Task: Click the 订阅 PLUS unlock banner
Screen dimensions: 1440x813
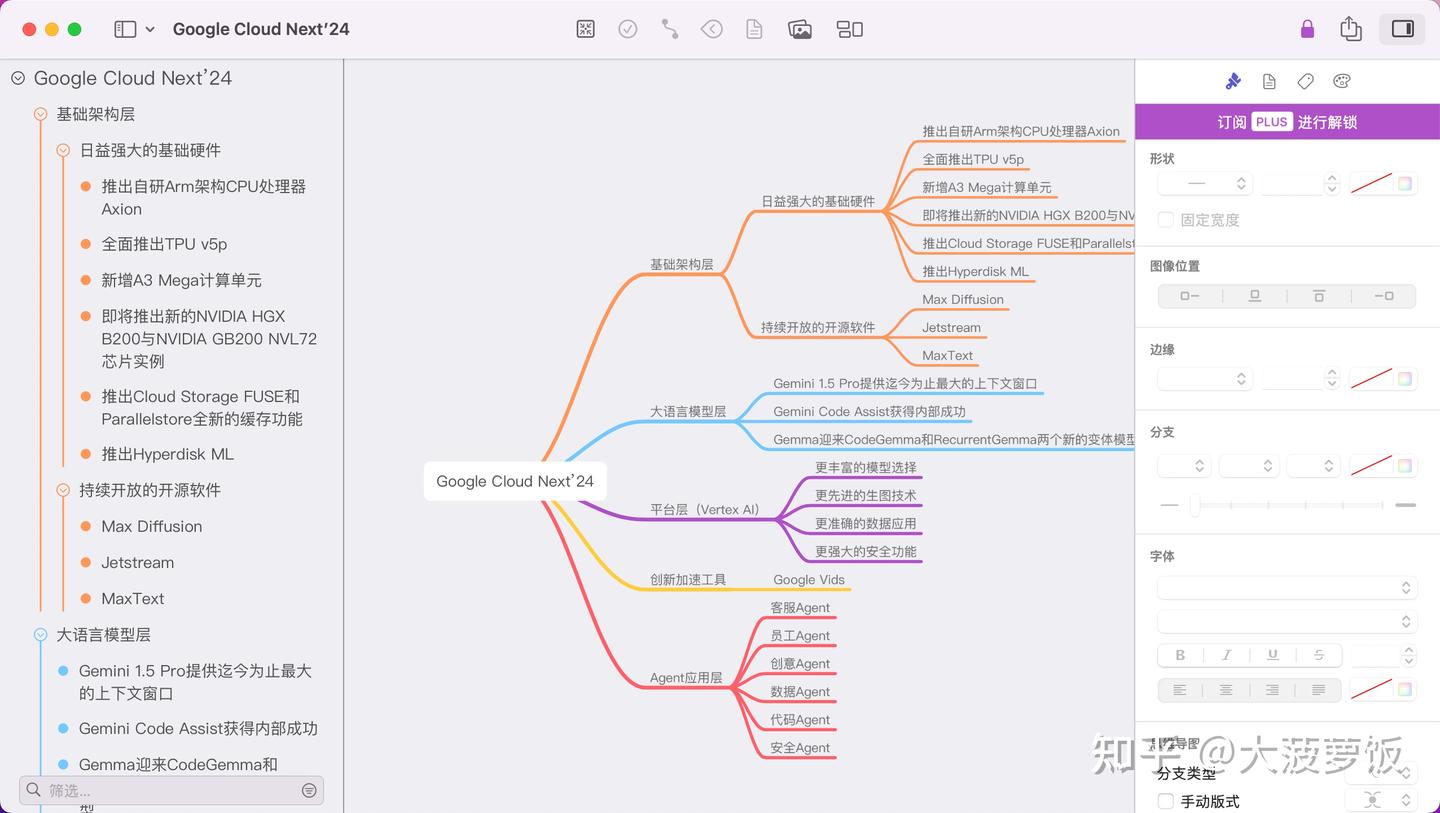Action: point(1286,121)
